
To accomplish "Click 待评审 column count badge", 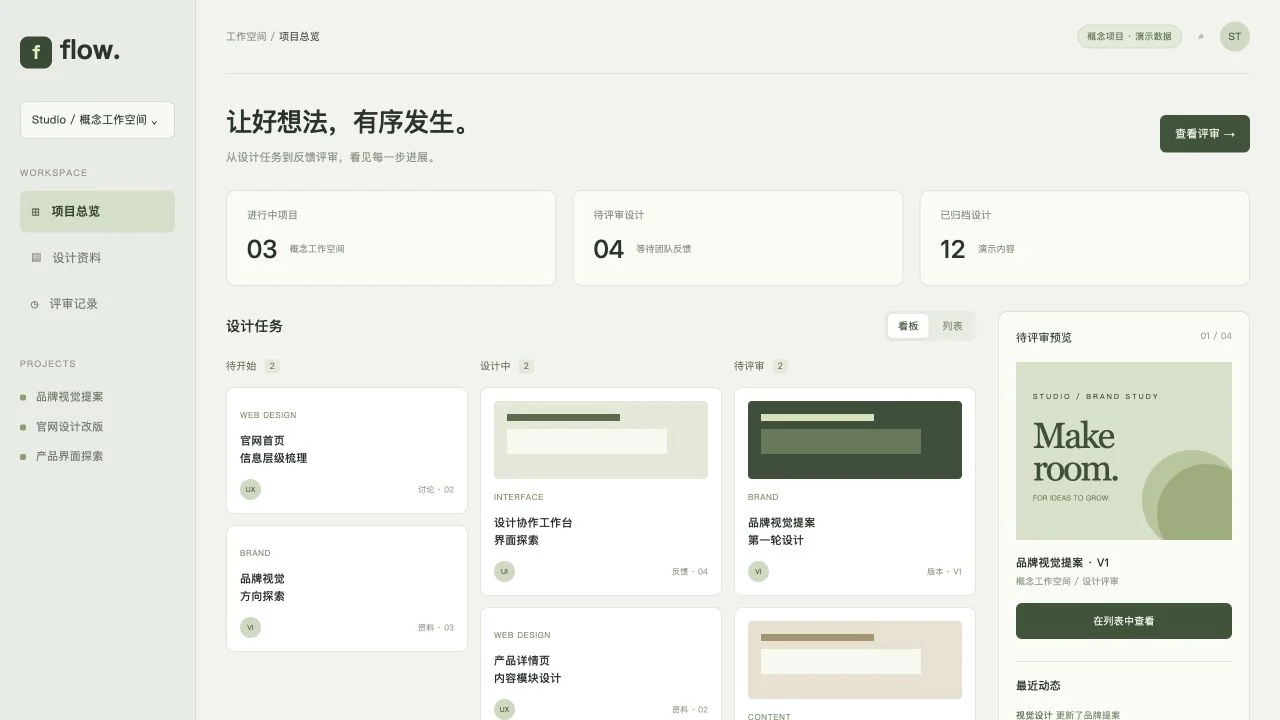I will 780,367.
